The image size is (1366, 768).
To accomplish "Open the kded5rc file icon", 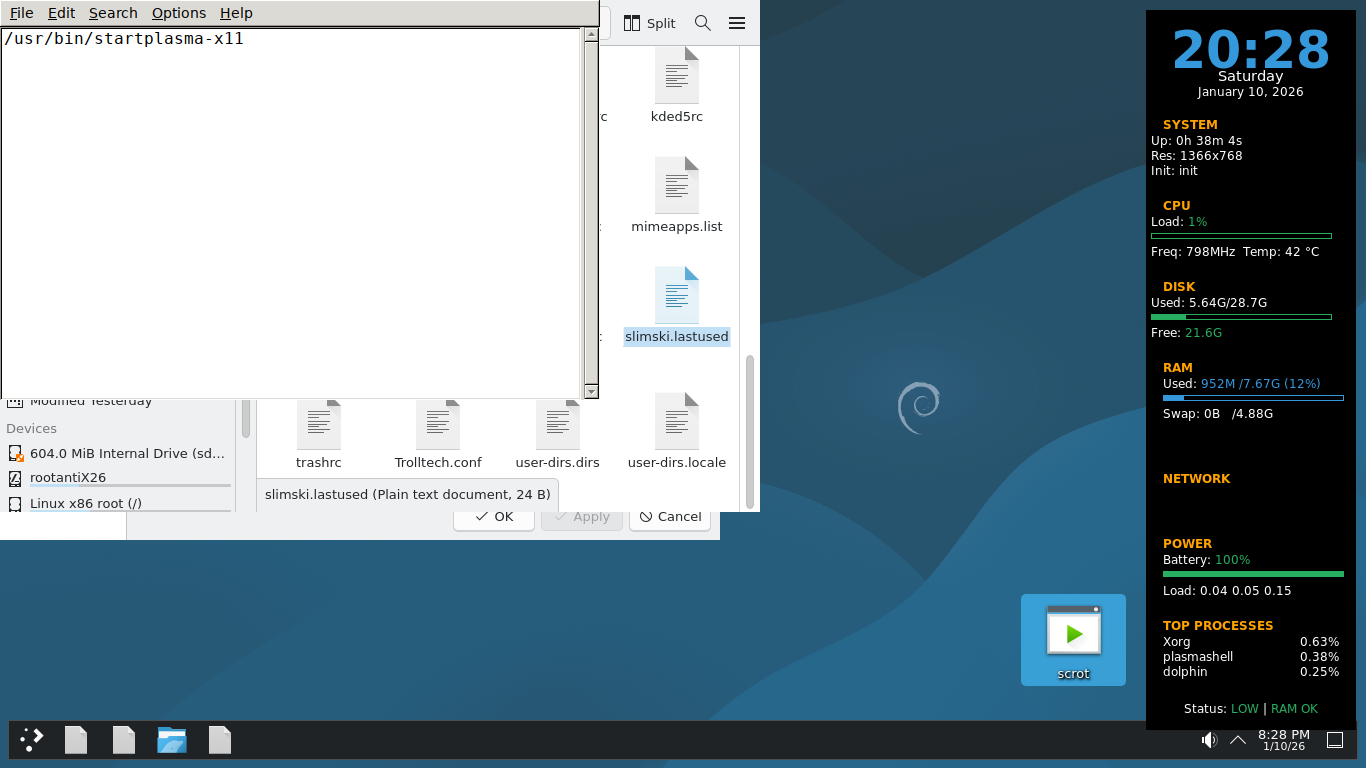I will (x=677, y=75).
